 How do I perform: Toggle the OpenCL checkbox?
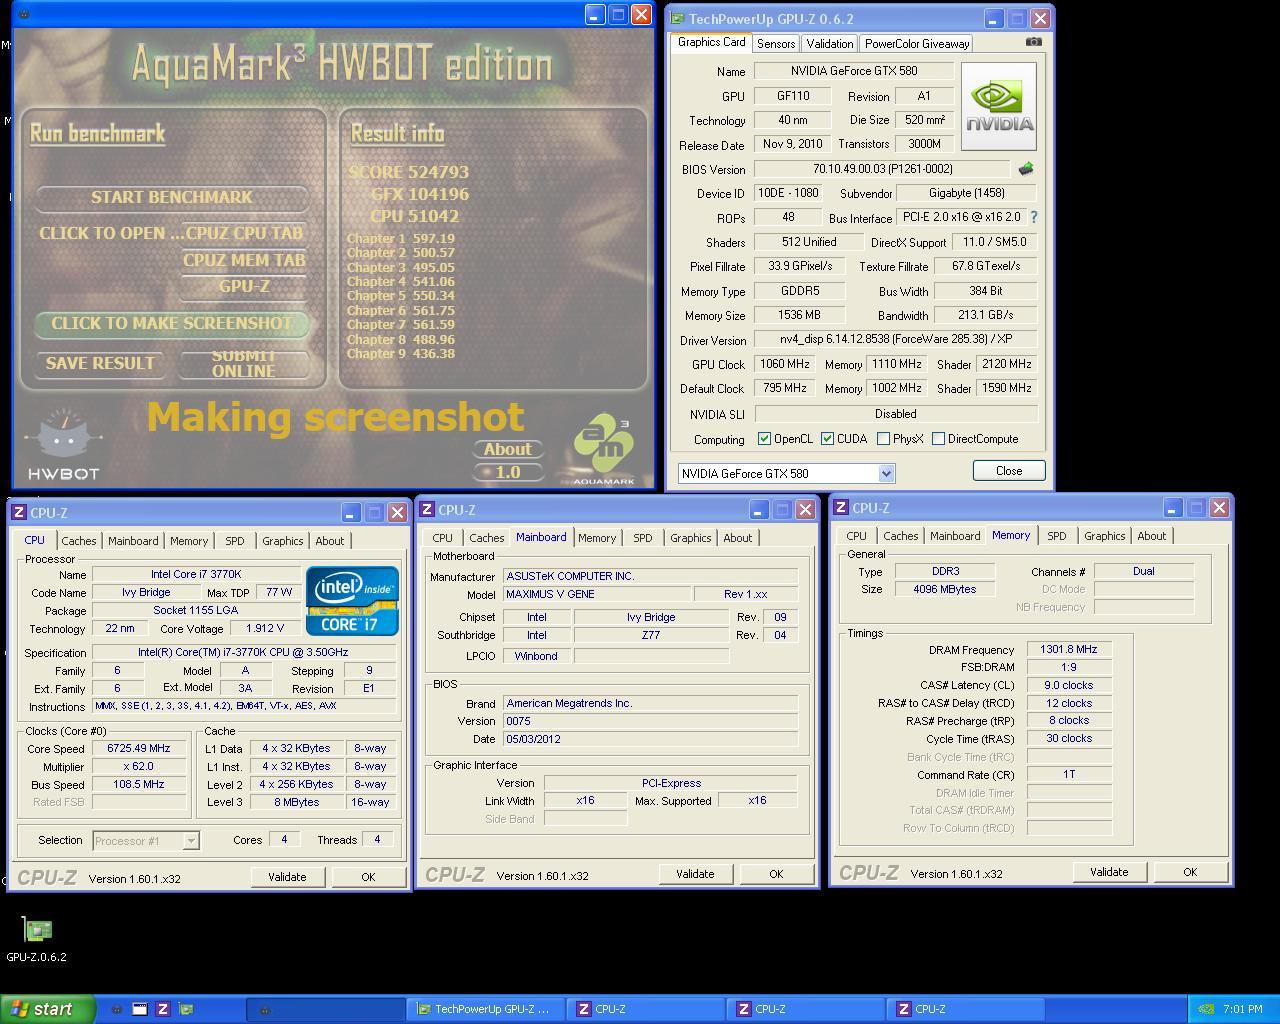point(764,439)
